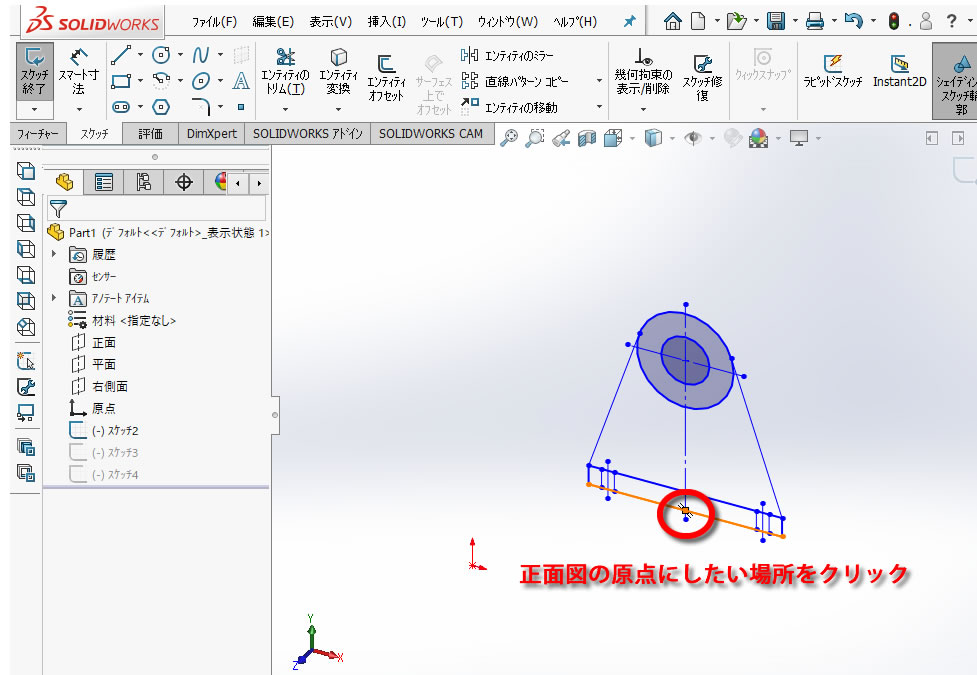The width and height of the screenshot is (977, 675).
Task: Toggle Rapid Sketch (ラピッドスケッチ)
Action: click(x=832, y=71)
